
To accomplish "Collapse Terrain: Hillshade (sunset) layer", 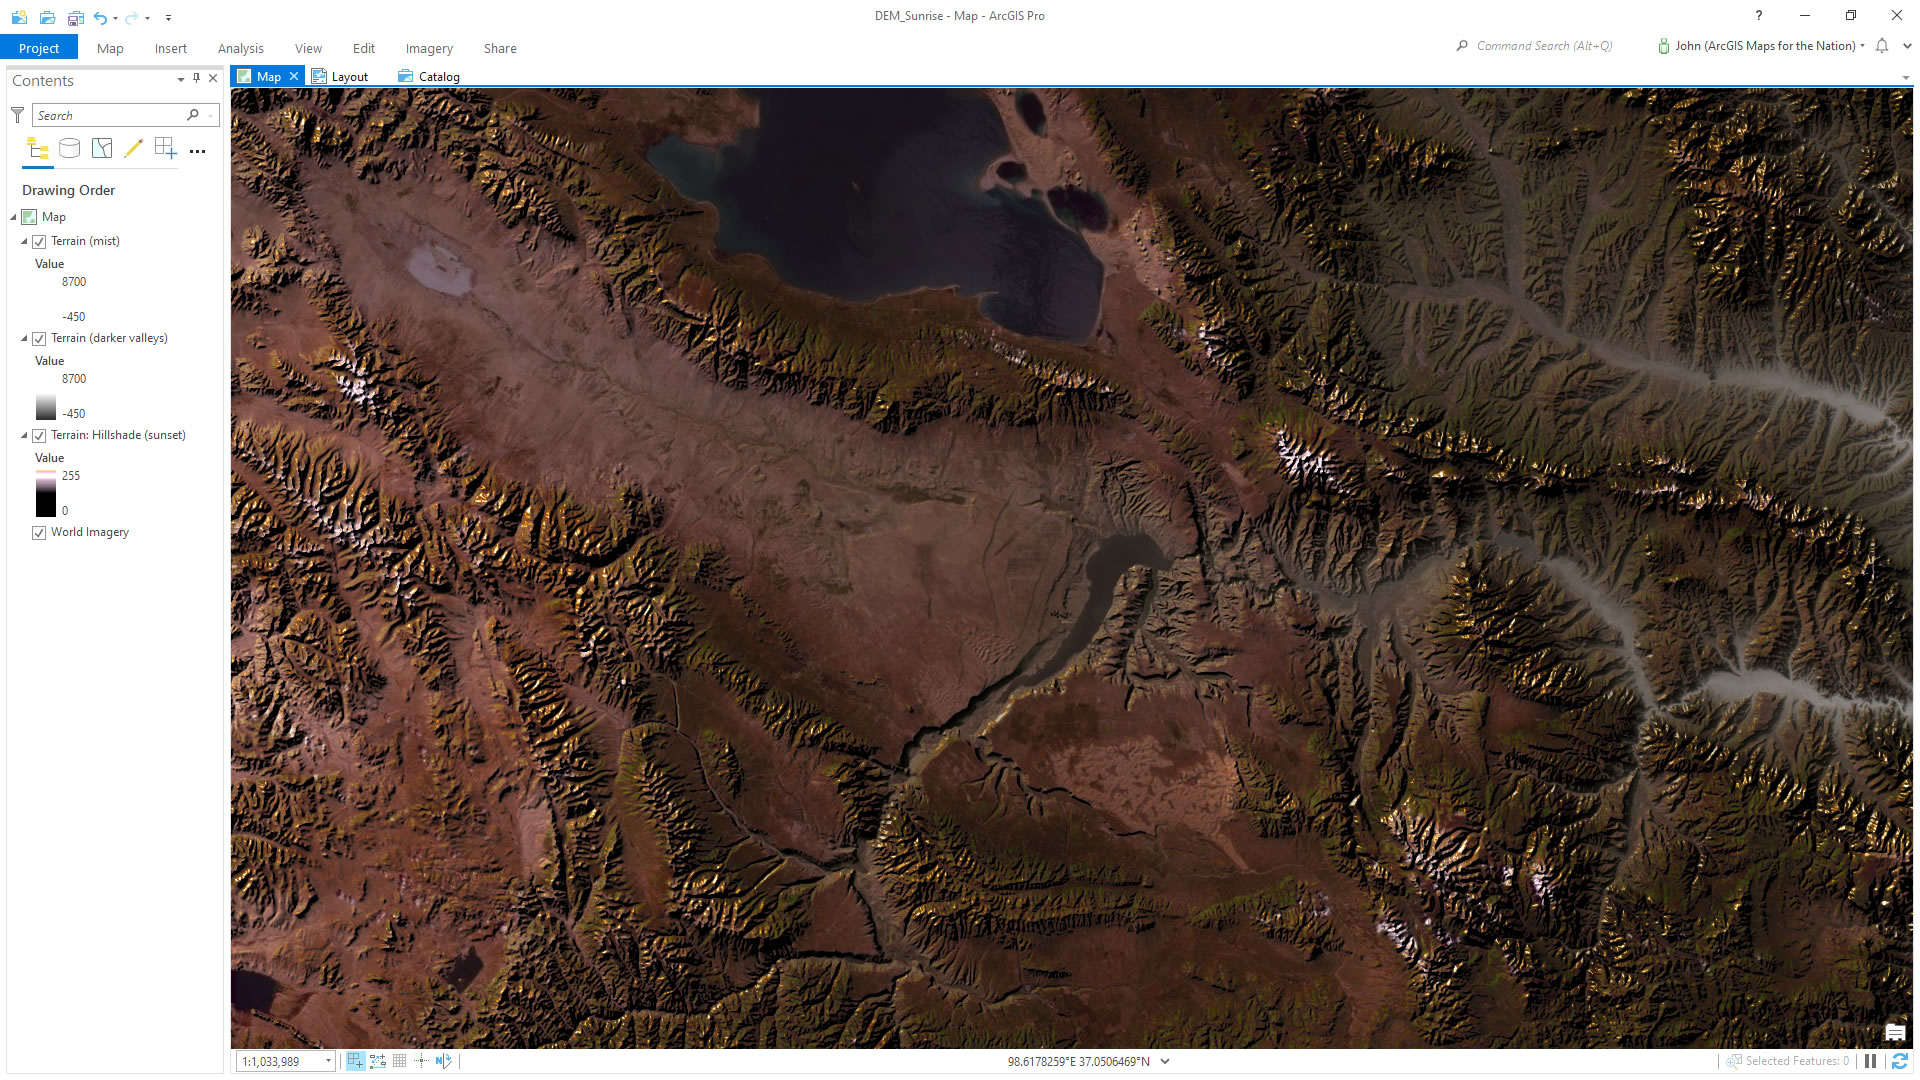I will pyautogui.click(x=24, y=435).
